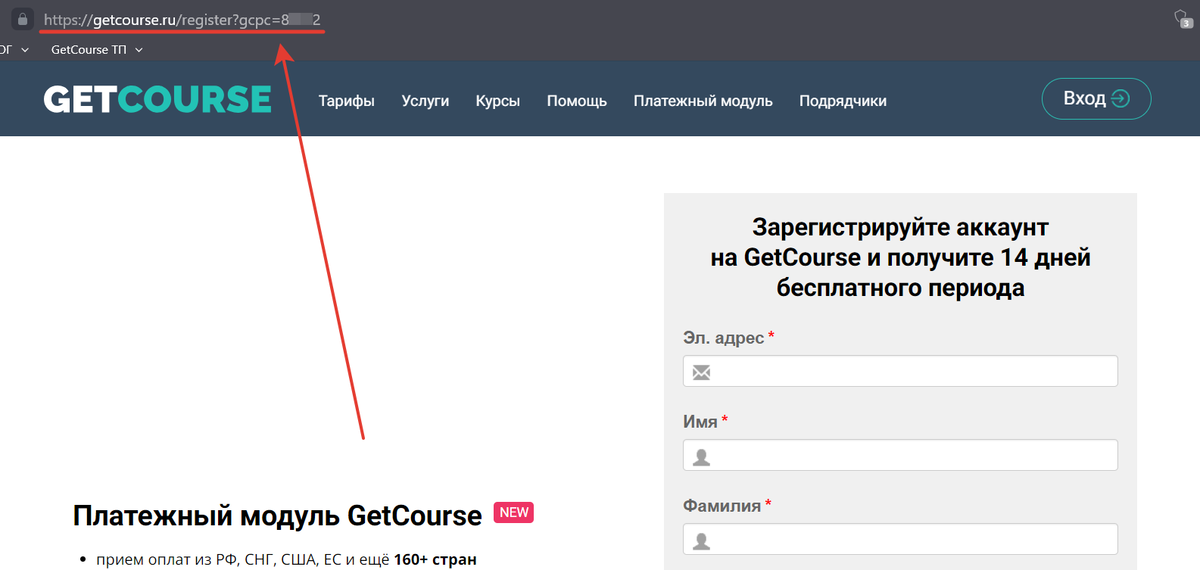Focus the Эл. адрес input field
Image resolution: width=1200 pixels, height=570 pixels.
click(x=900, y=371)
